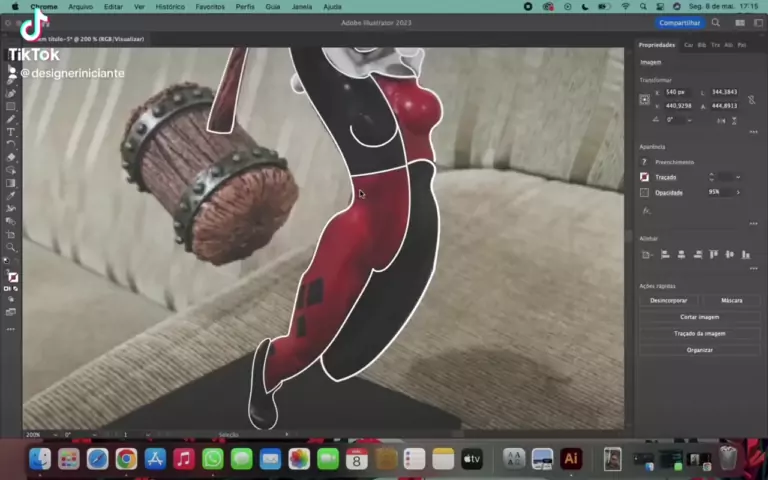Align objects to vertical top
Viewport: 768px width, 480px height.
pos(714,254)
